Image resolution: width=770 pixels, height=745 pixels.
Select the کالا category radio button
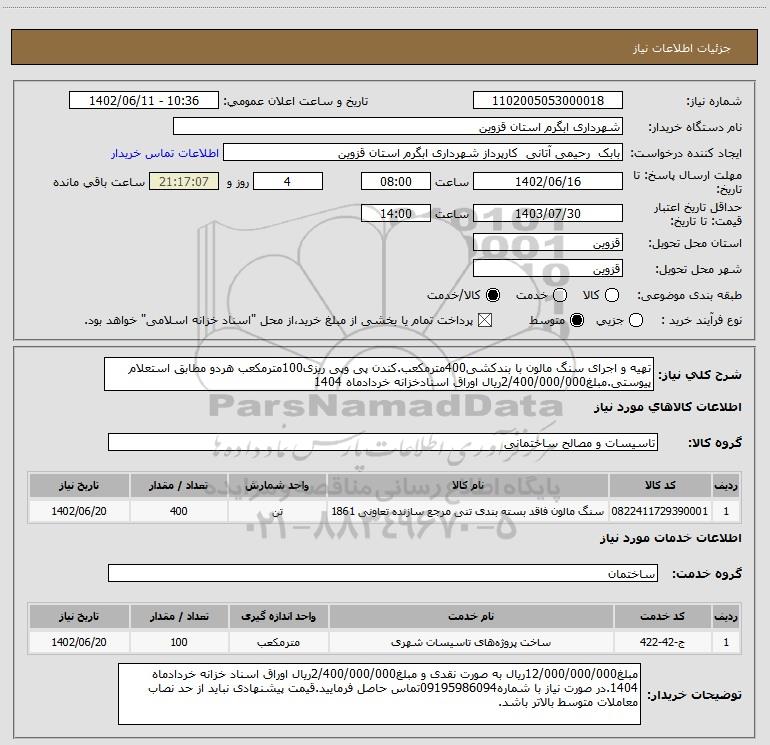611,295
